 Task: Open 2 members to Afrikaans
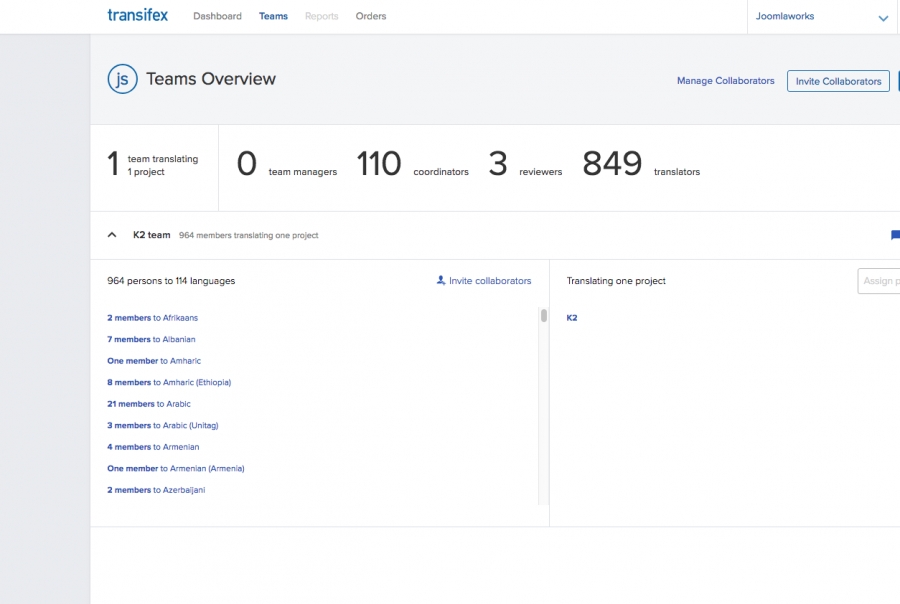tap(152, 318)
